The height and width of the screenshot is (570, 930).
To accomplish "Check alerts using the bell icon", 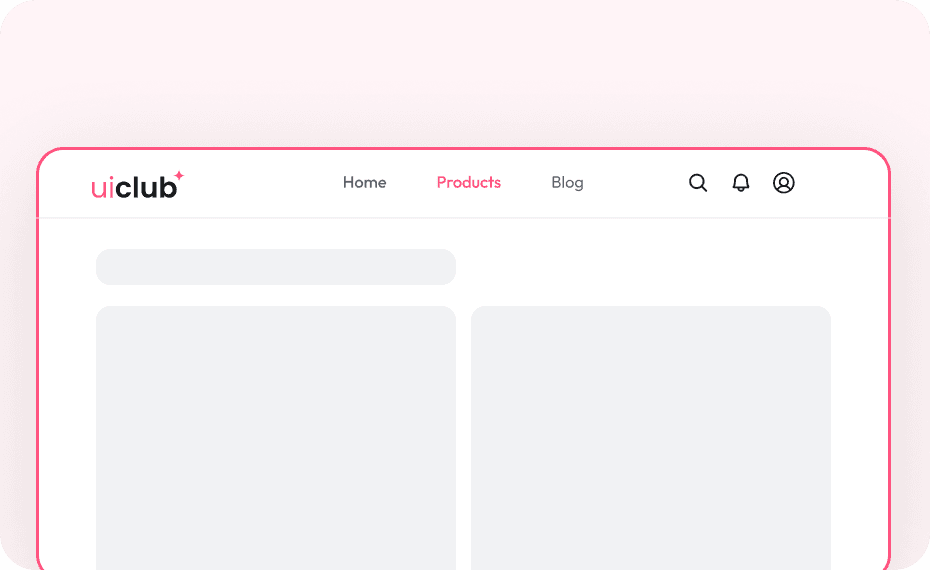I will [x=741, y=183].
